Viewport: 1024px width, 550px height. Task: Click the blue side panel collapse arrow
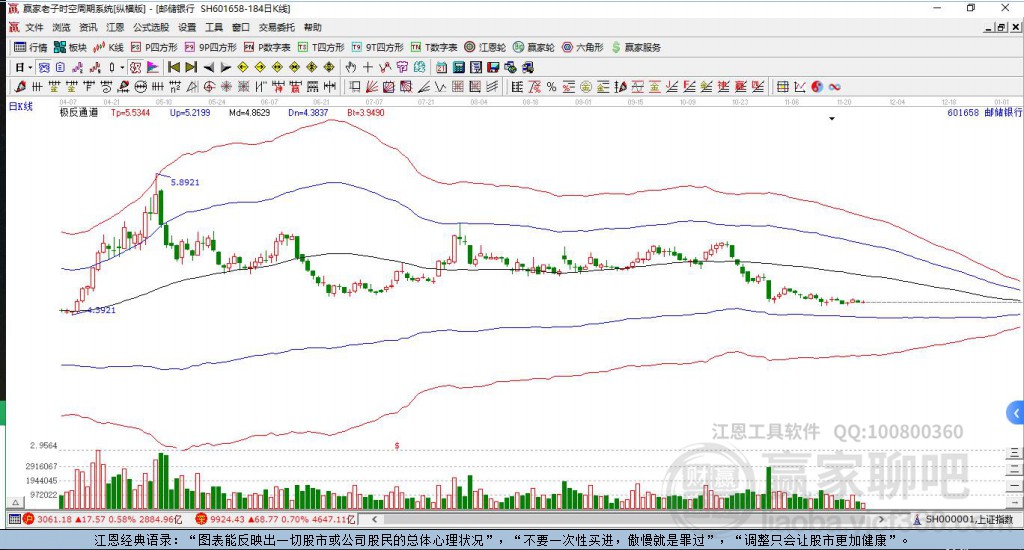click(x=1015, y=413)
